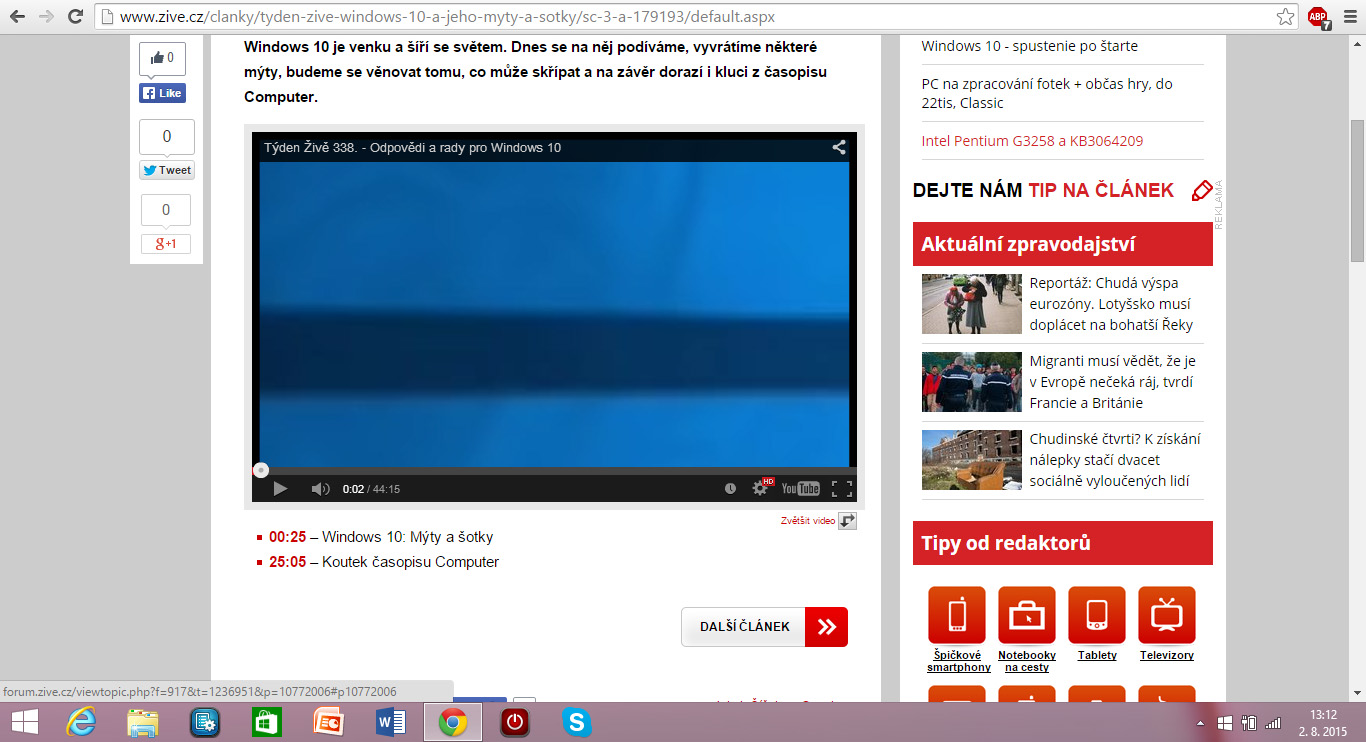Open the Adblock Plus extension
The width and height of the screenshot is (1366, 742).
coord(1319,17)
